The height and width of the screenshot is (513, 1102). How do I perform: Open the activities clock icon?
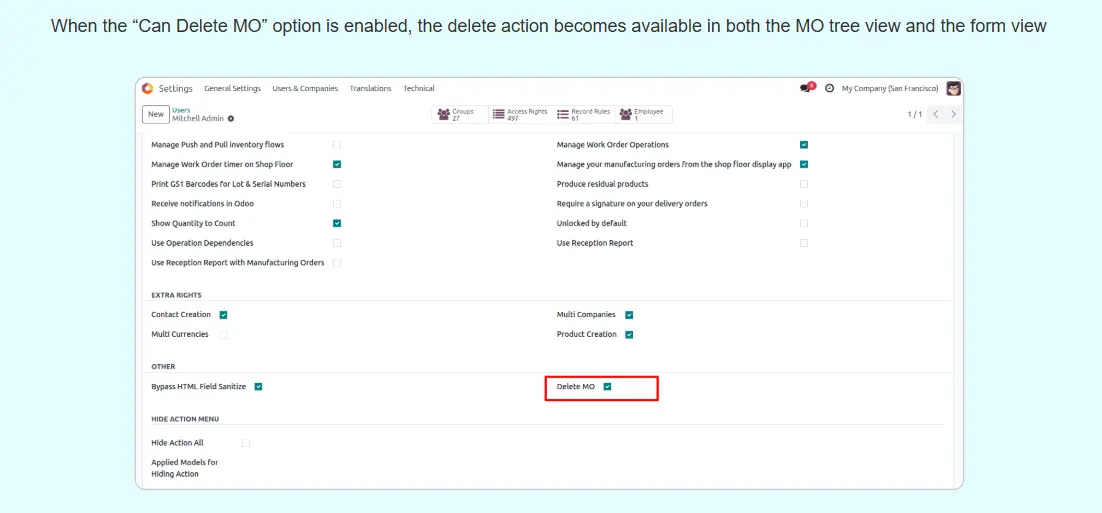click(829, 88)
